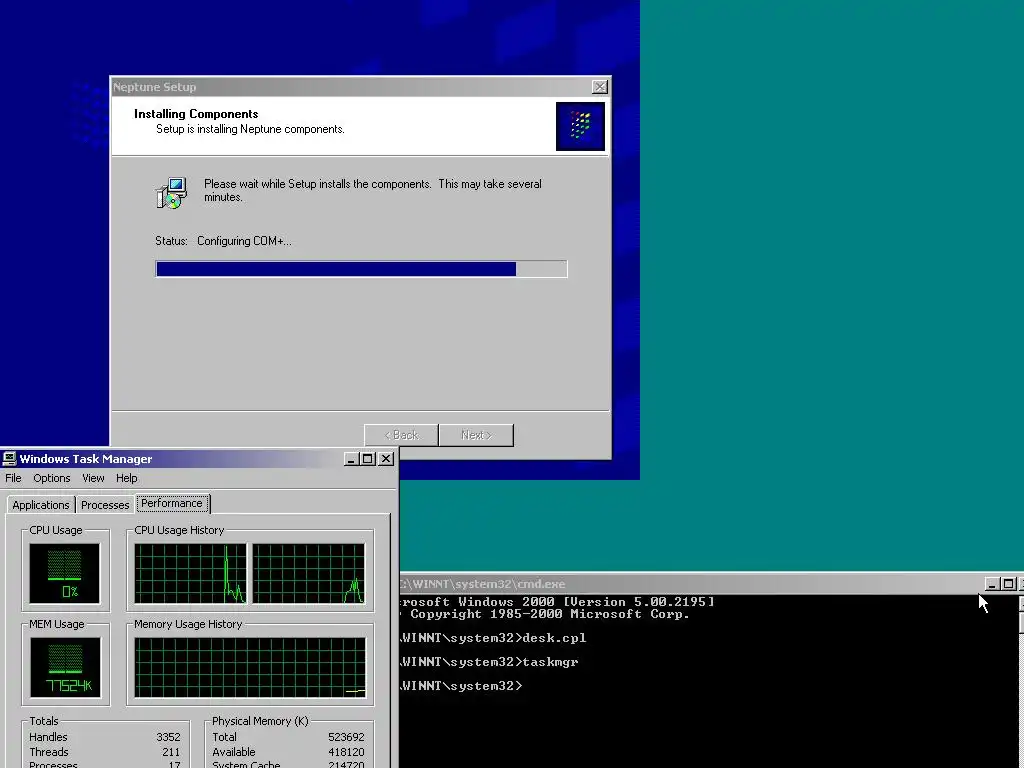Screen dimensions: 1024x768
Task: Close the Neptune Setup dialog
Action: [600, 87]
